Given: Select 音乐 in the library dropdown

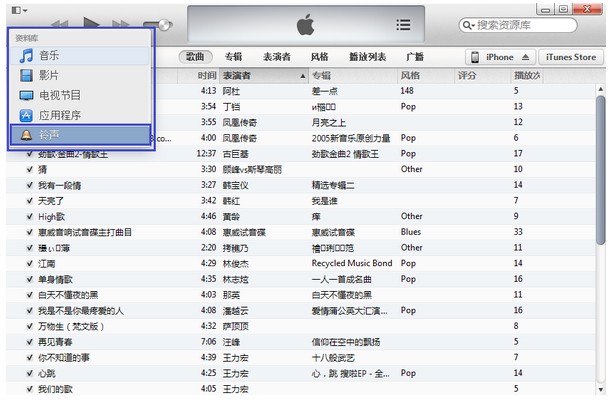Looking at the screenshot, I should click(50, 56).
